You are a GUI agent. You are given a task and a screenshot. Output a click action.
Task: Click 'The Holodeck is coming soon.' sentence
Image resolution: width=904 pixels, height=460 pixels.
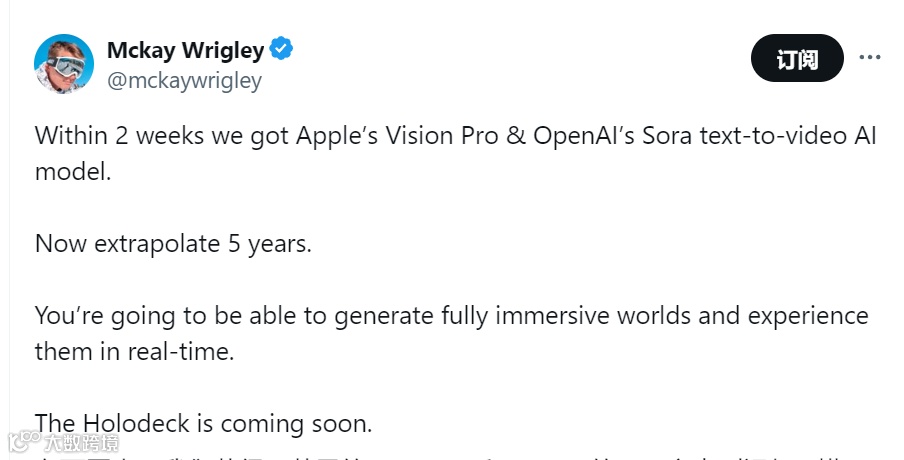click(203, 423)
